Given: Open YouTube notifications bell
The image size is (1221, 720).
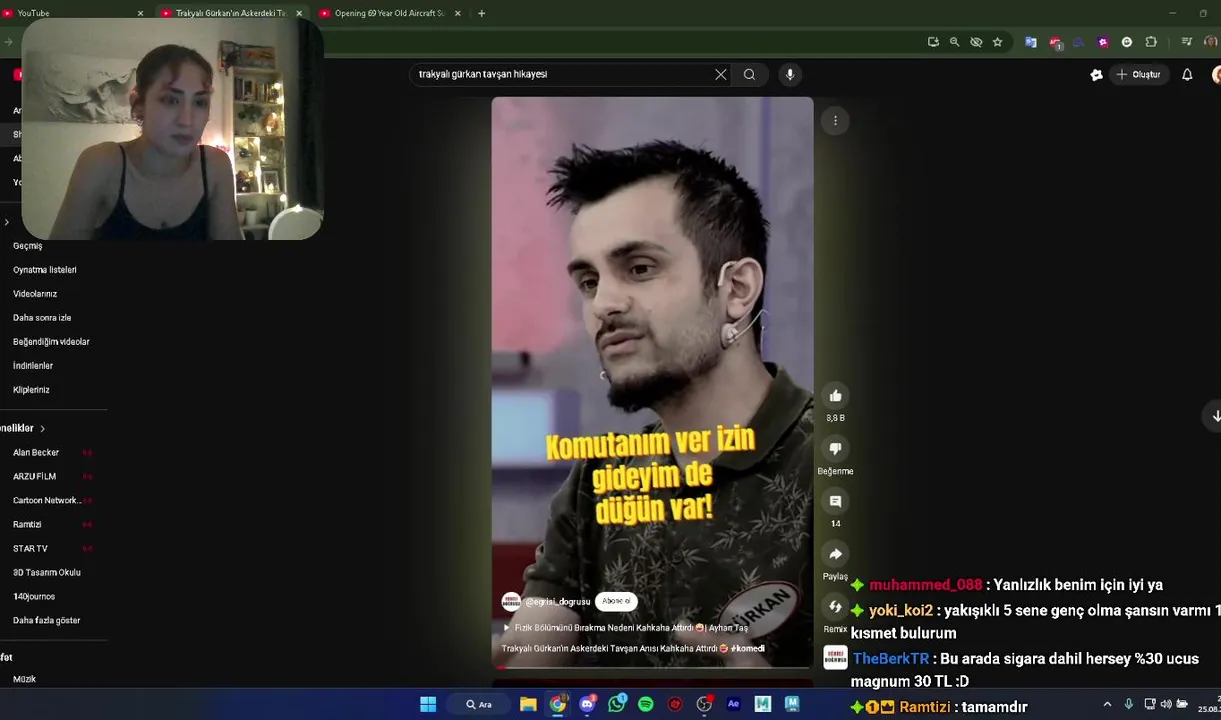Looking at the screenshot, I should click(x=1187, y=75).
